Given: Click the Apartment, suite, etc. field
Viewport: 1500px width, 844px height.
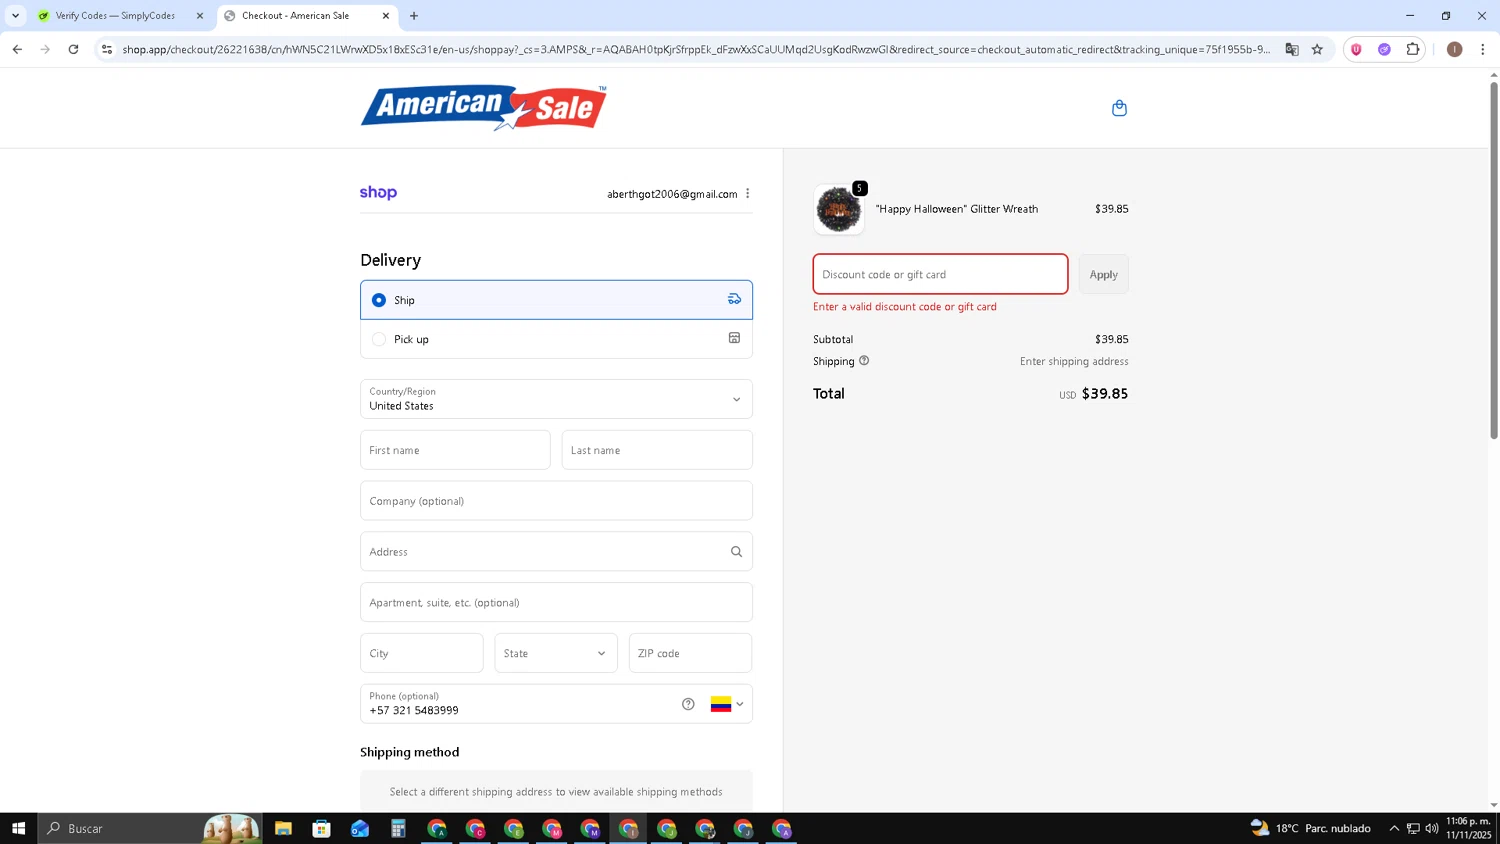Looking at the screenshot, I should [x=556, y=602].
